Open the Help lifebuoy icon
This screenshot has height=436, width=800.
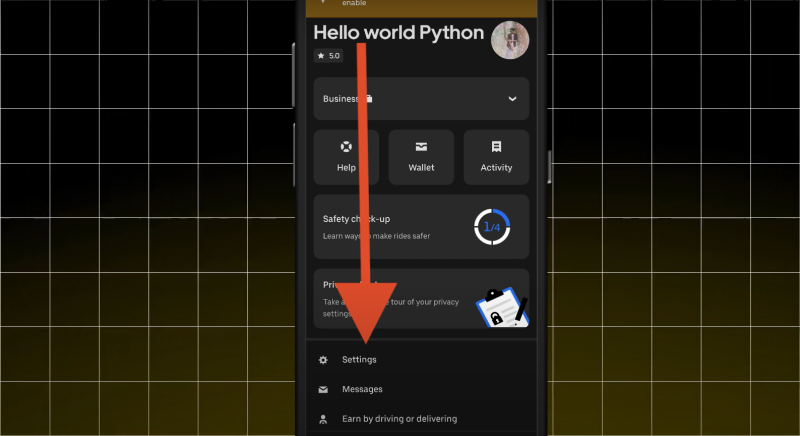346,147
